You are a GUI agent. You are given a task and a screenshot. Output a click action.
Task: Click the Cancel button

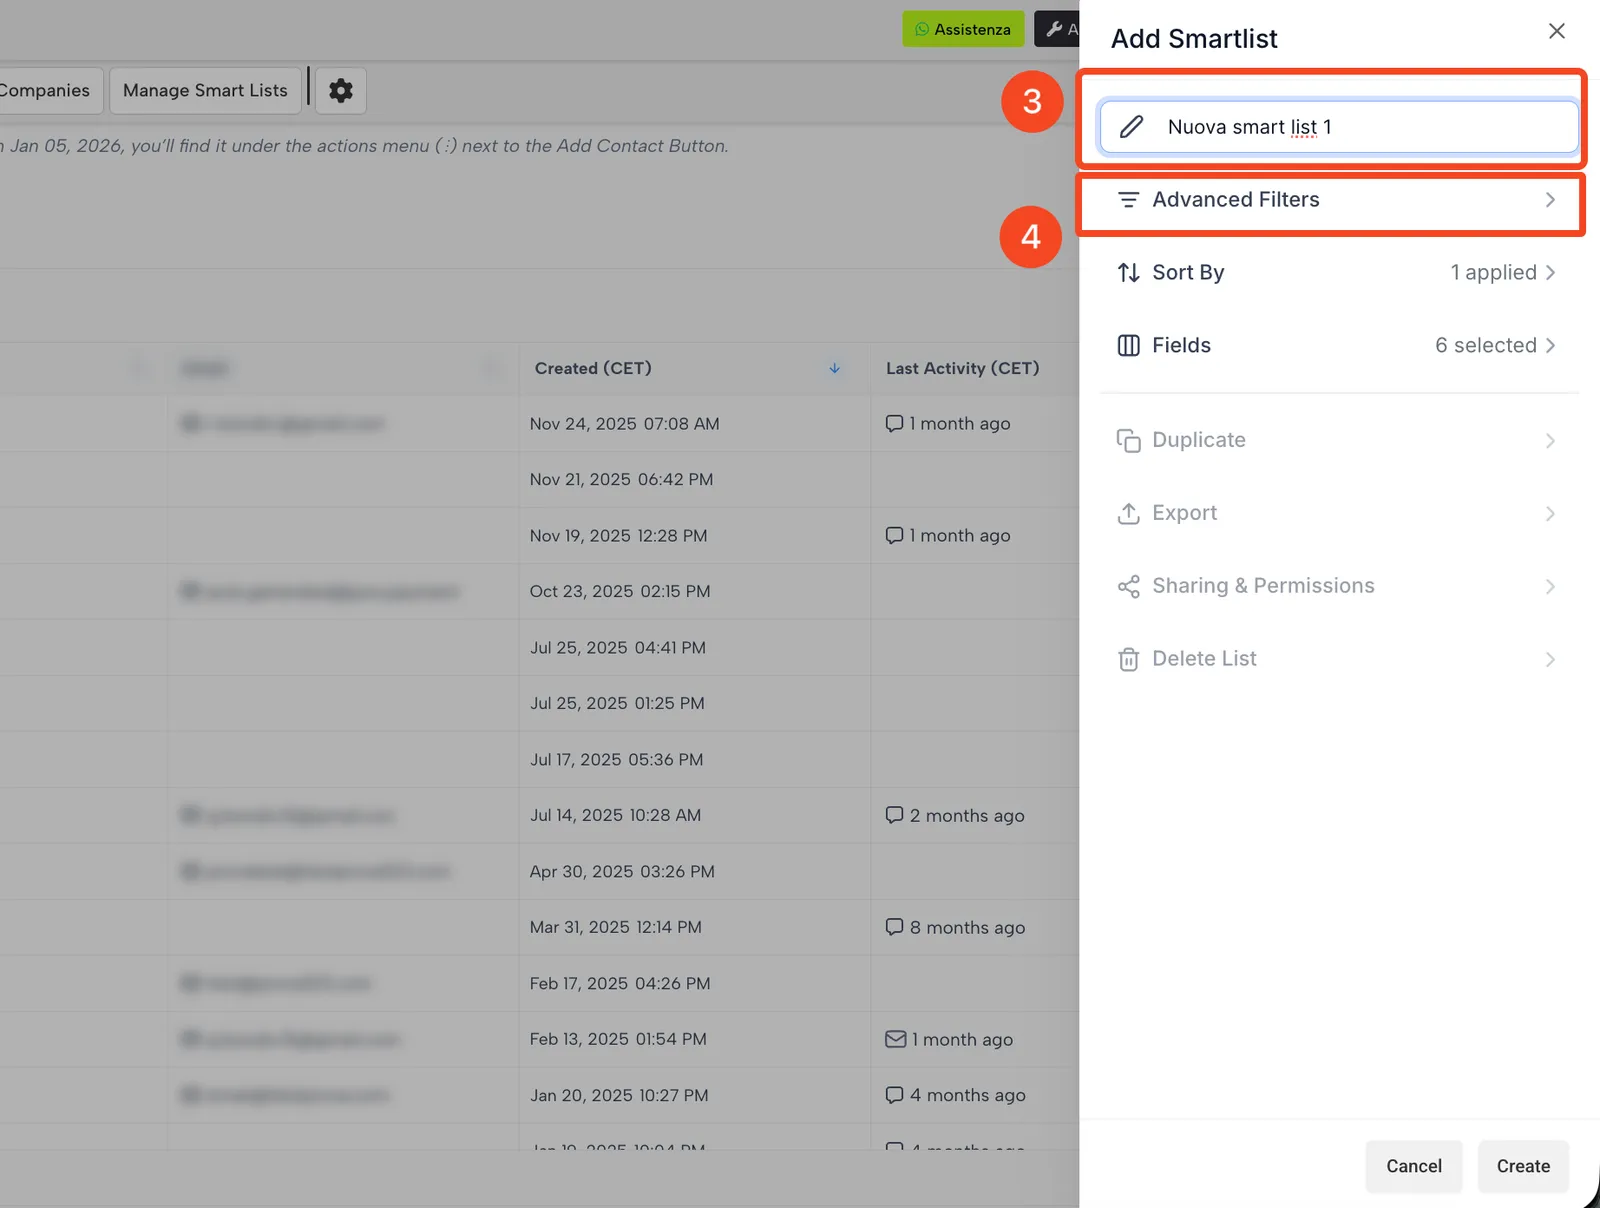pos(1414,1166)
